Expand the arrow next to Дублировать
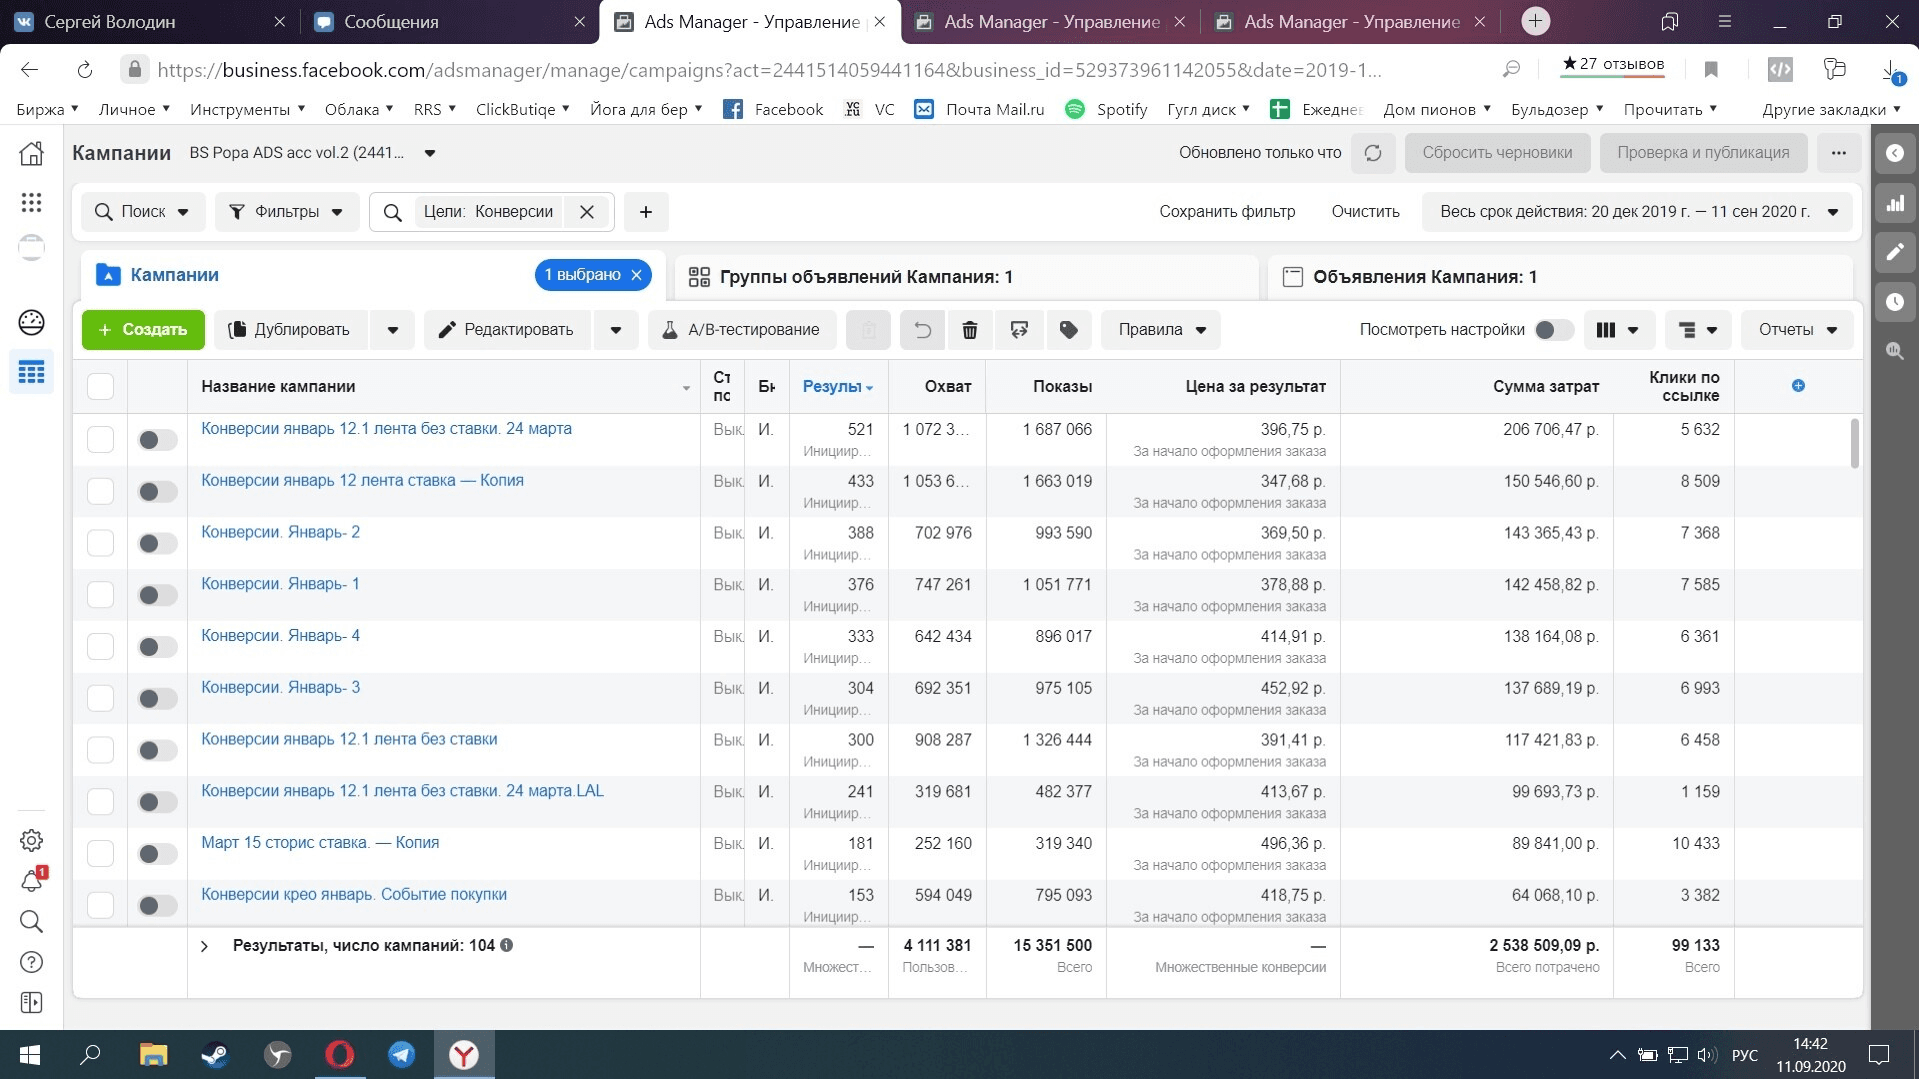This screenshot has width=1919, height=1079. pos(393,330)
